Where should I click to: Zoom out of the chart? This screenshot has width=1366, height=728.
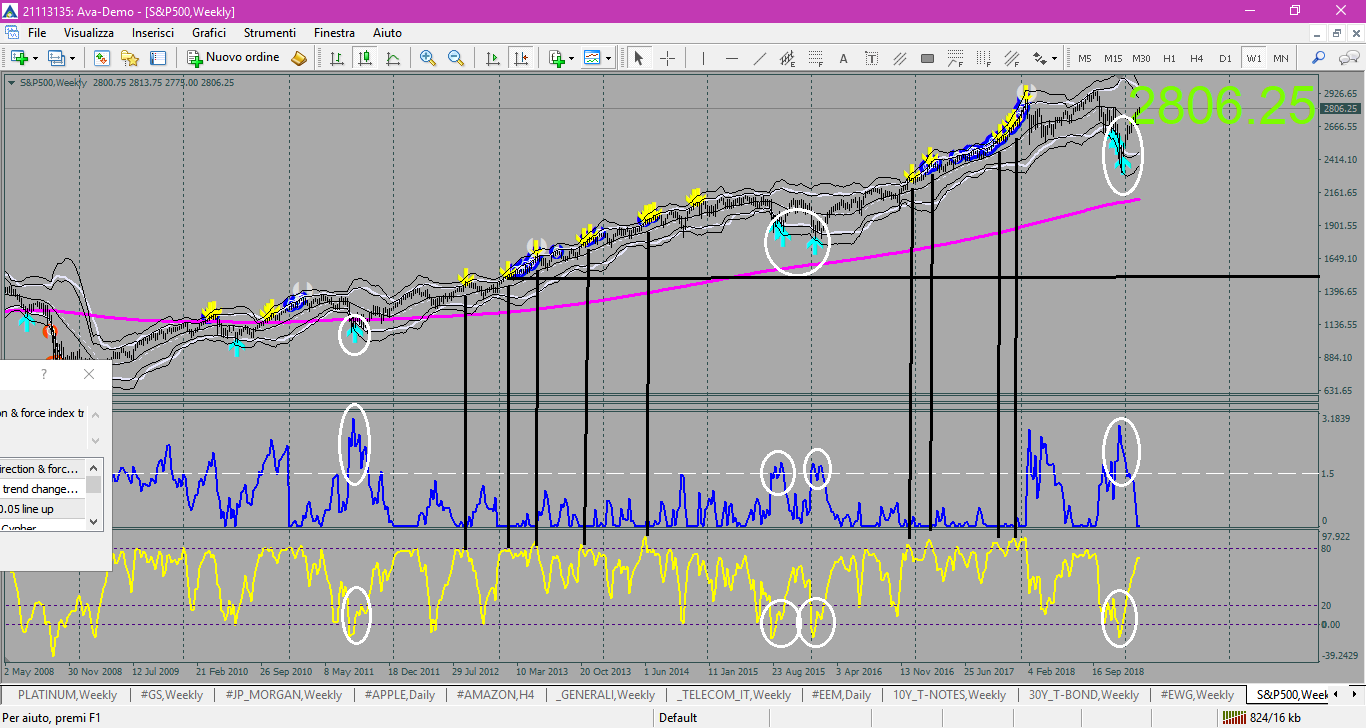click(456, 58)
